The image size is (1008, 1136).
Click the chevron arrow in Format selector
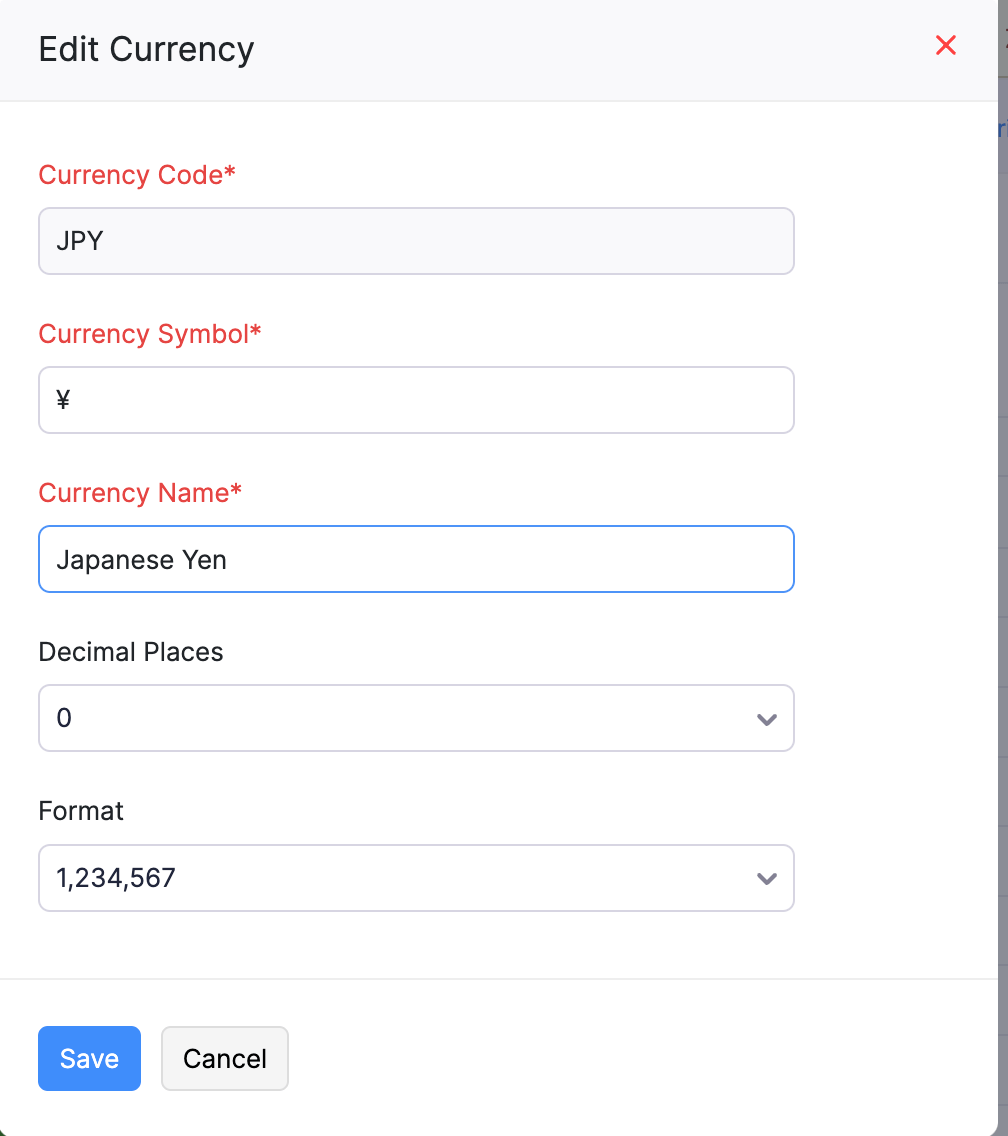(767, 879)
